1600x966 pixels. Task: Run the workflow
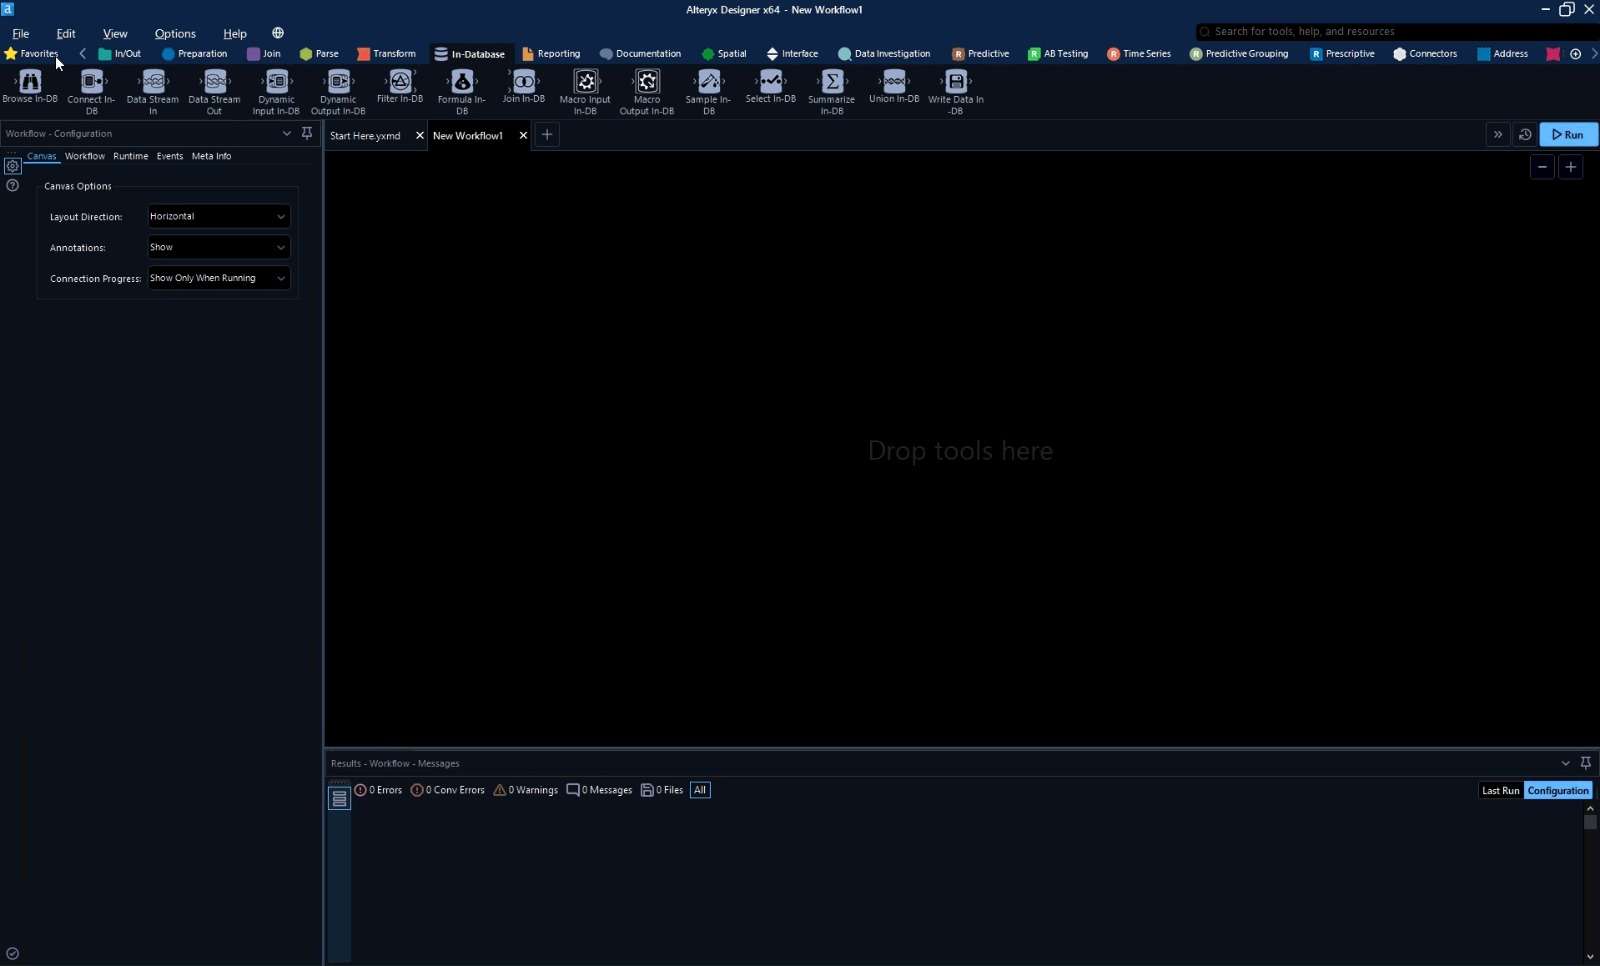[1568, 135]
